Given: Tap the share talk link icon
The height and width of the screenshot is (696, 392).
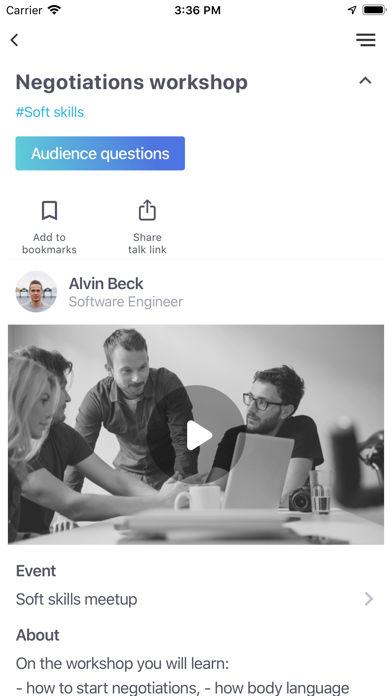Looking at the screenshot, I should pyautogui.click(x=147, y=210).
